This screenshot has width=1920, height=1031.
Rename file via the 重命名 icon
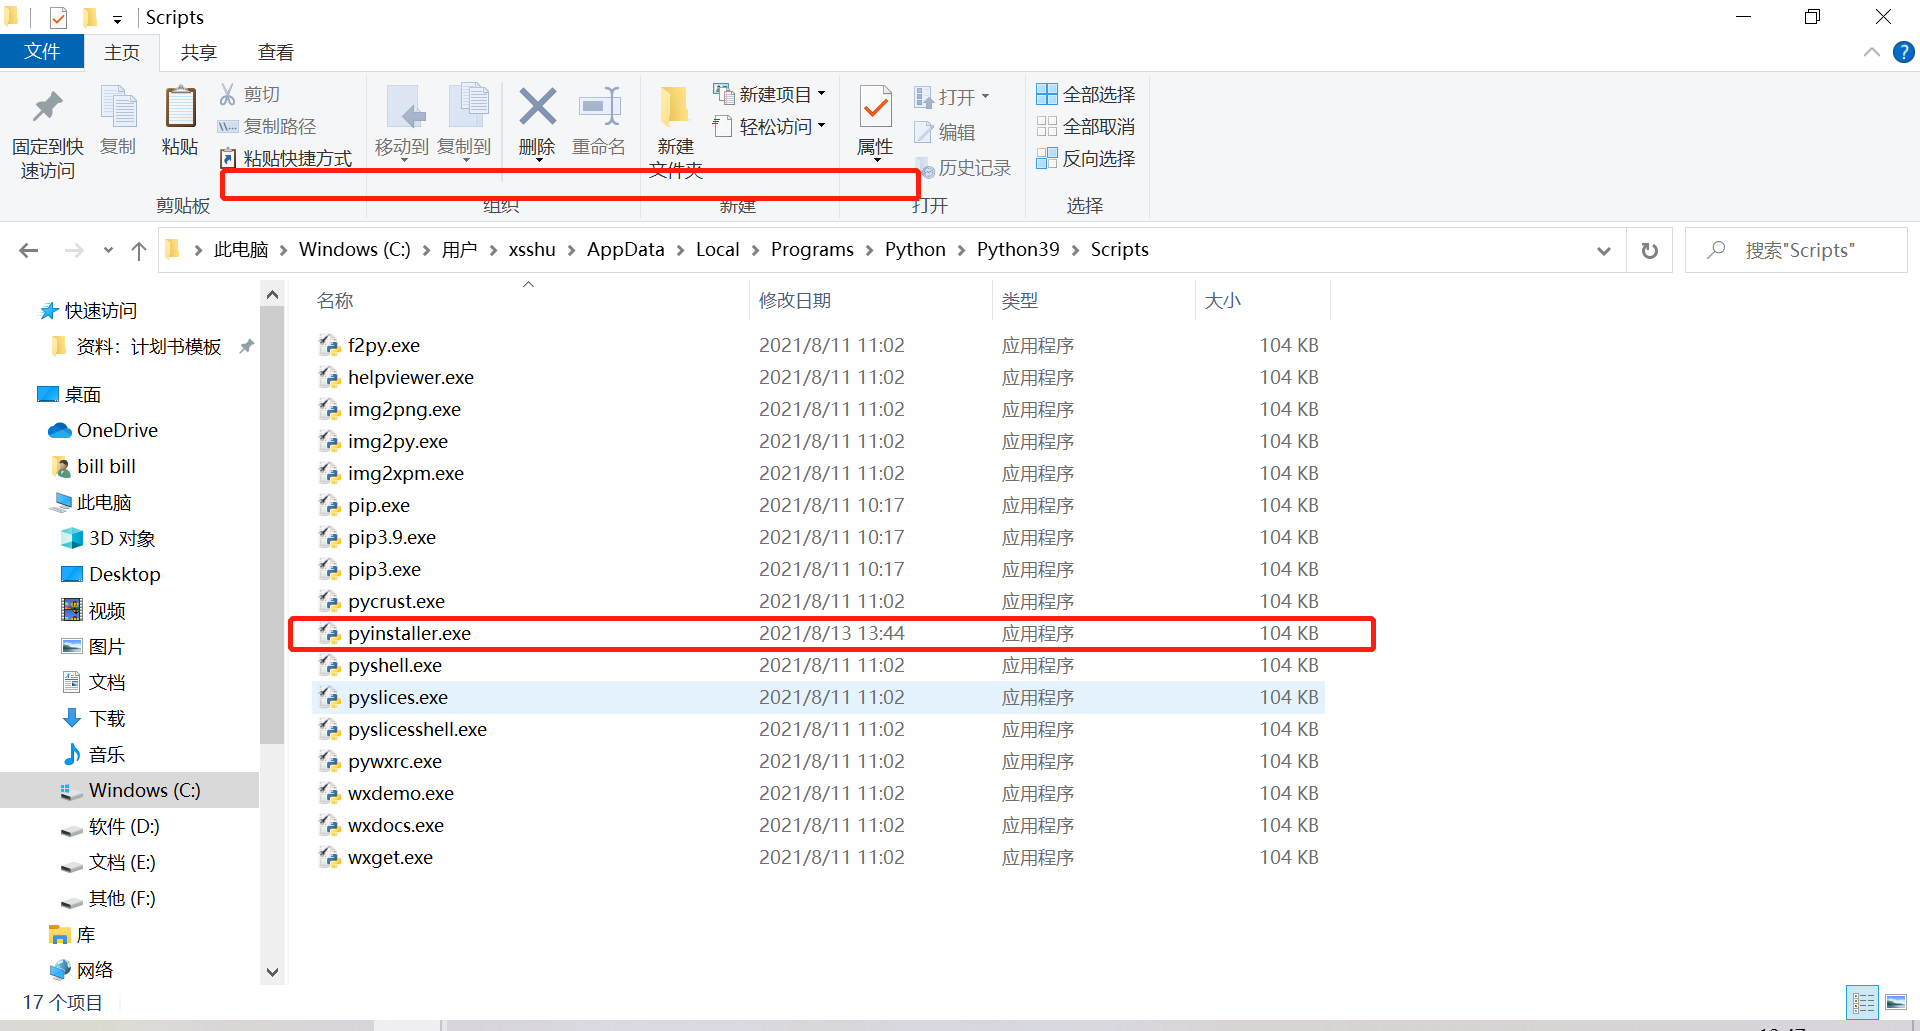[599, 118]
